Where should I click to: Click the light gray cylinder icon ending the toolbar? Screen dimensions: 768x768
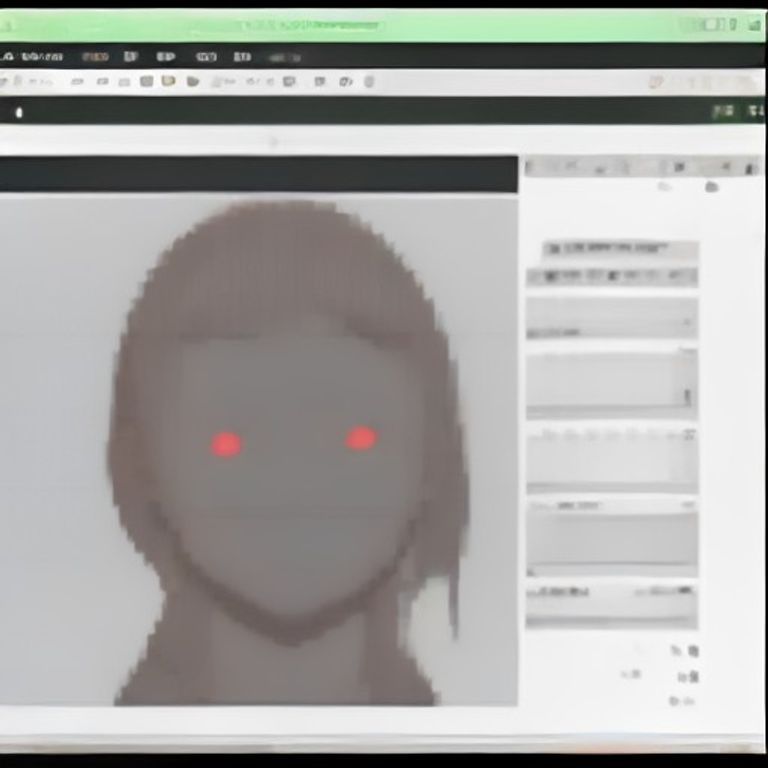pos(369,81)
